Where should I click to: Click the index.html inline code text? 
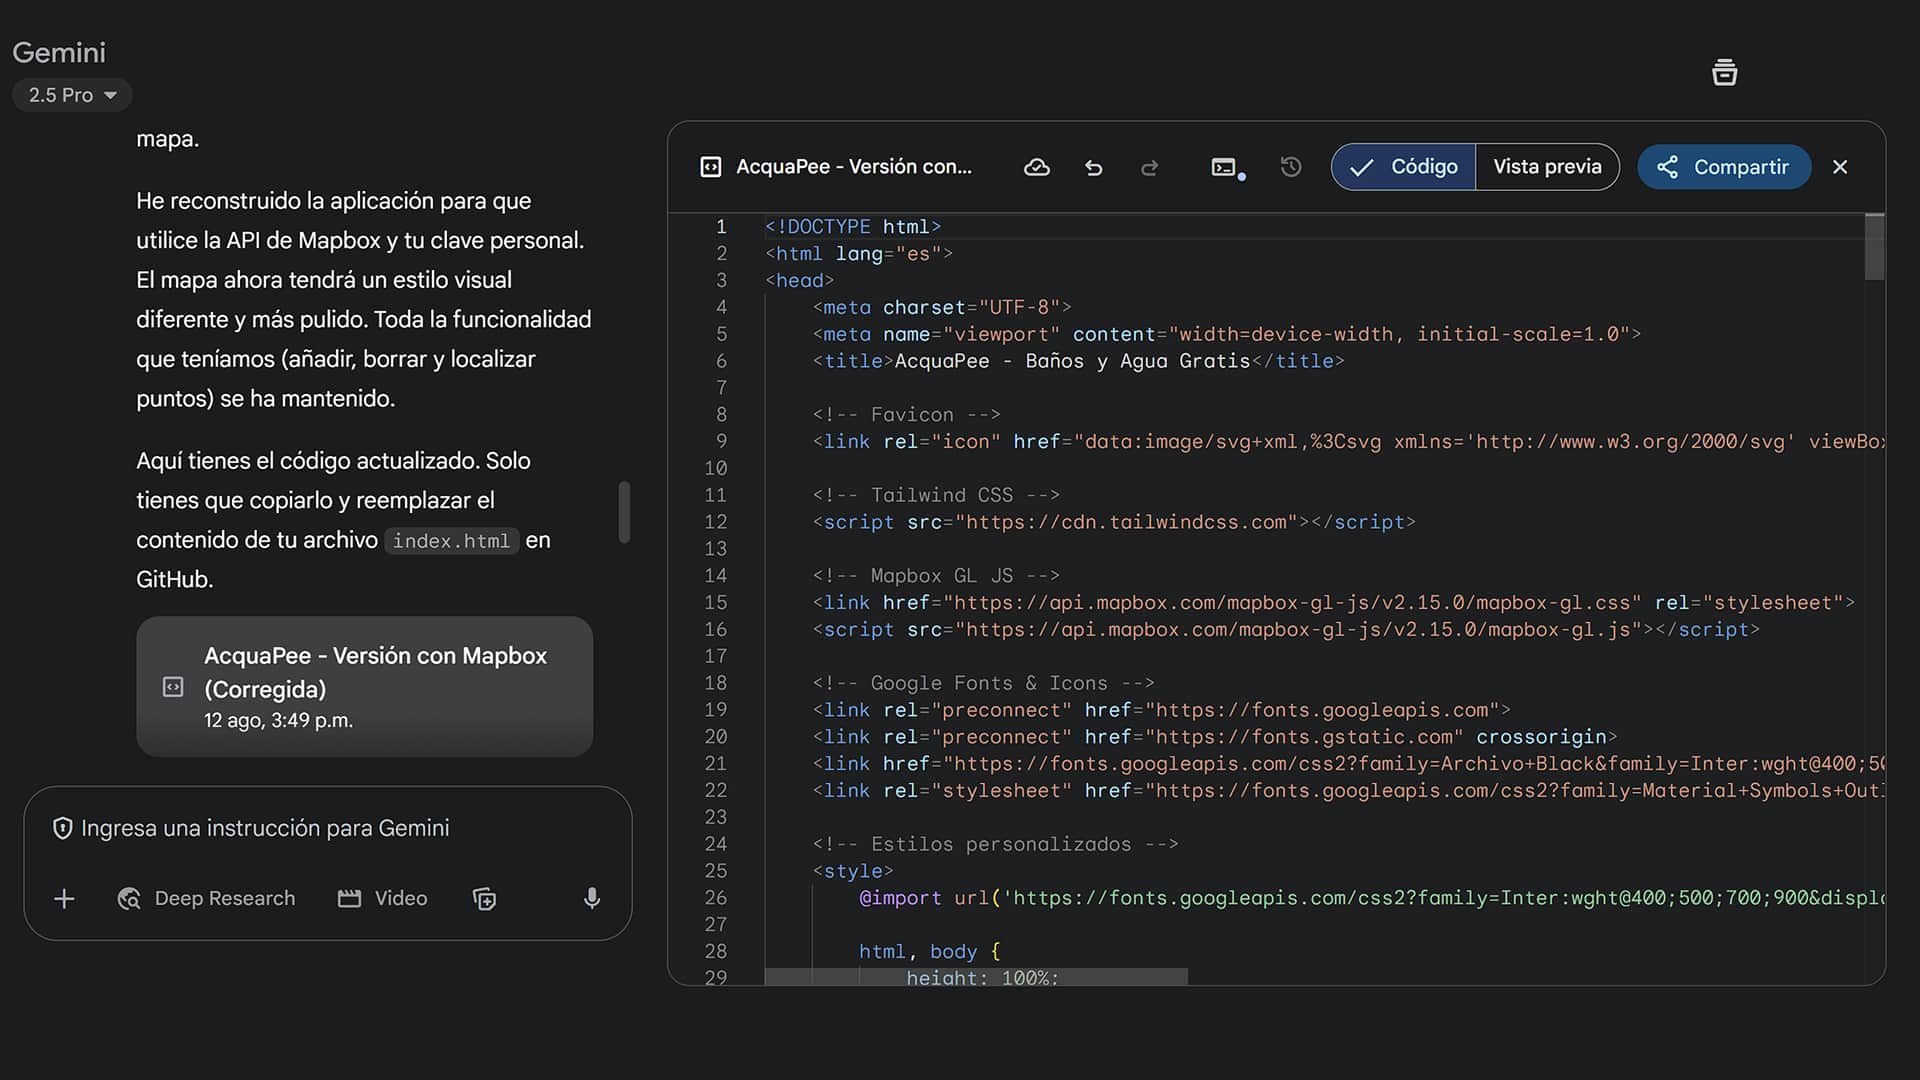click(451, 541)
